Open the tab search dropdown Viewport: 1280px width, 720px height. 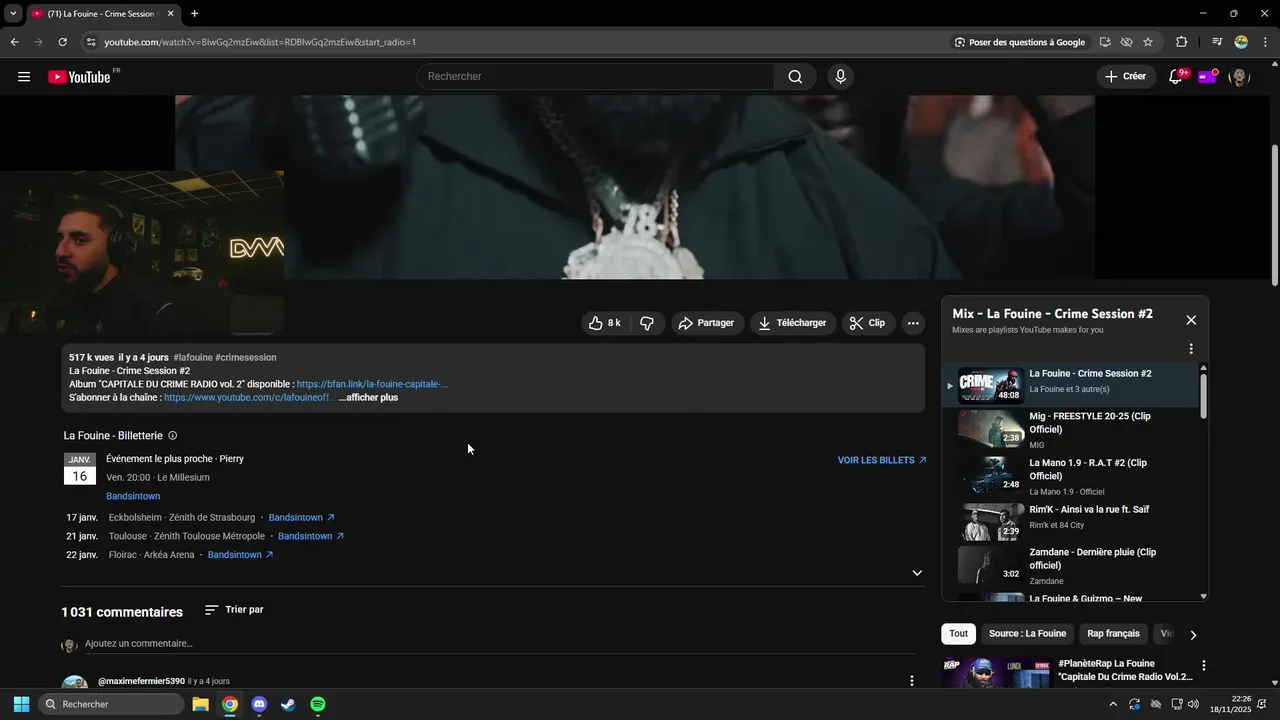[x=13, y=14]
